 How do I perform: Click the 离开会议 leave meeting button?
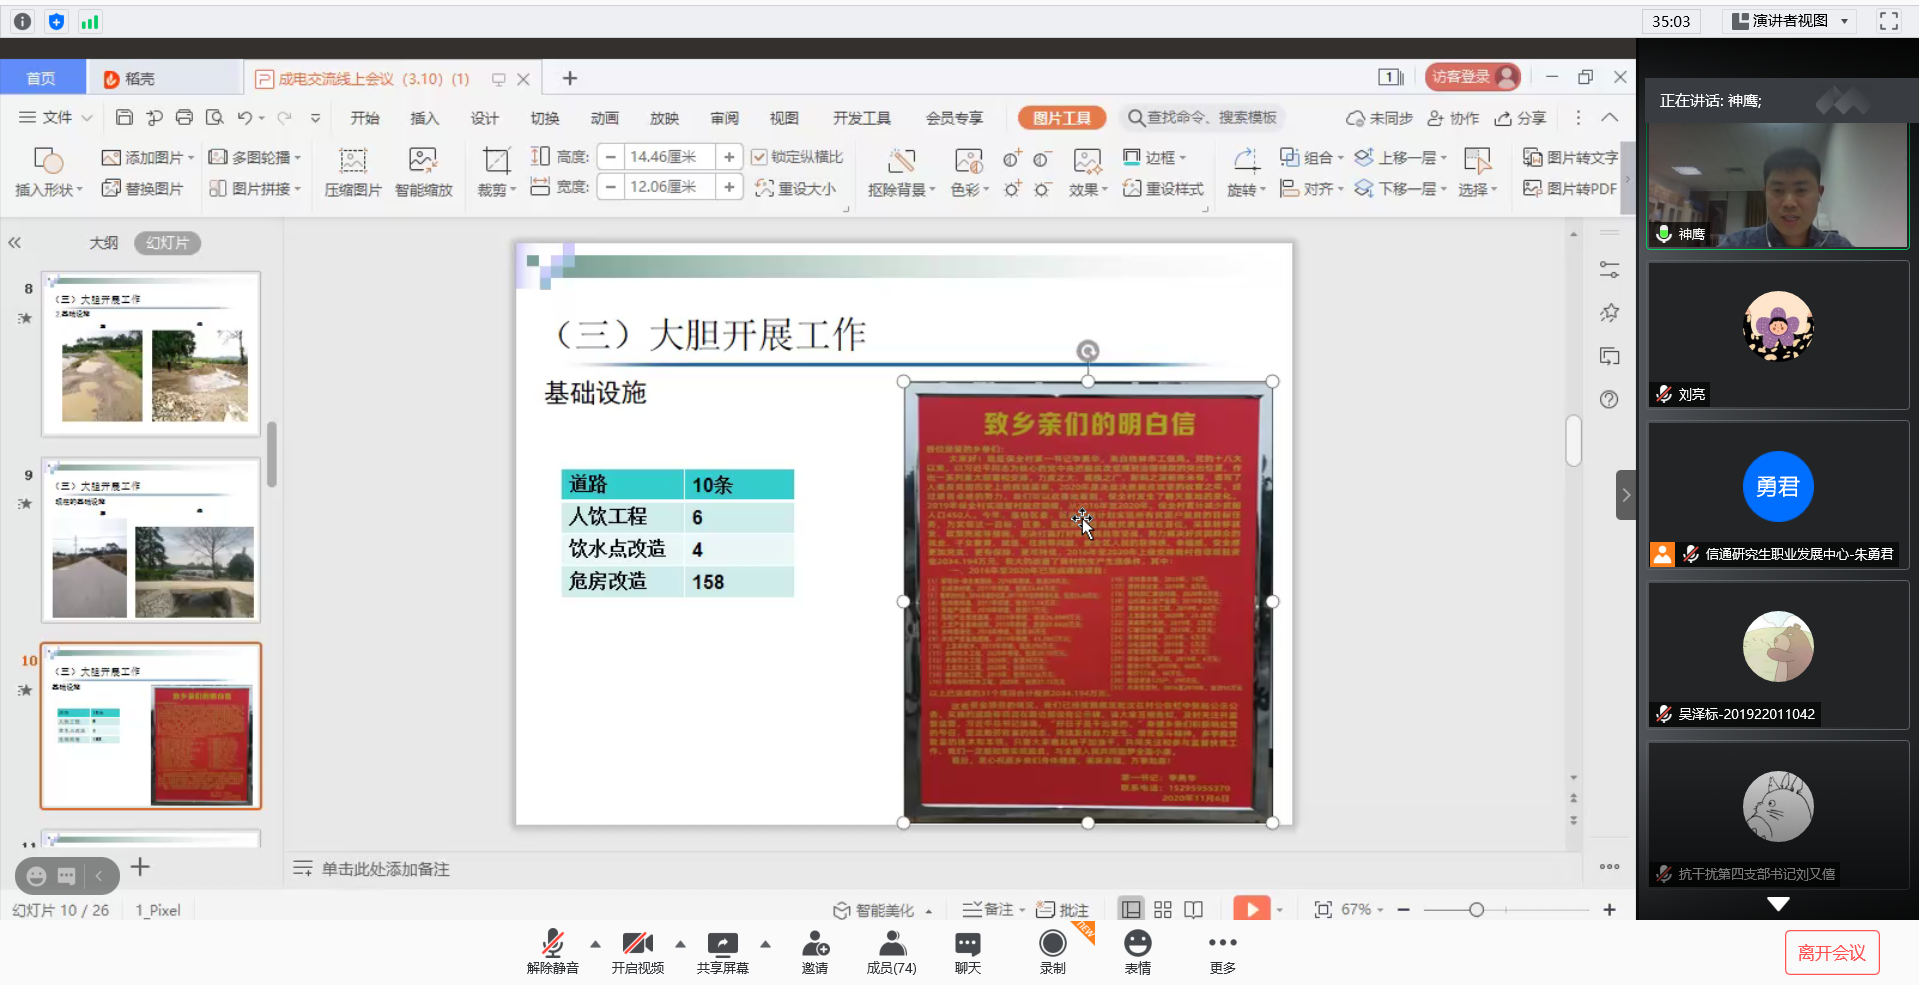tap(1831, 953)
